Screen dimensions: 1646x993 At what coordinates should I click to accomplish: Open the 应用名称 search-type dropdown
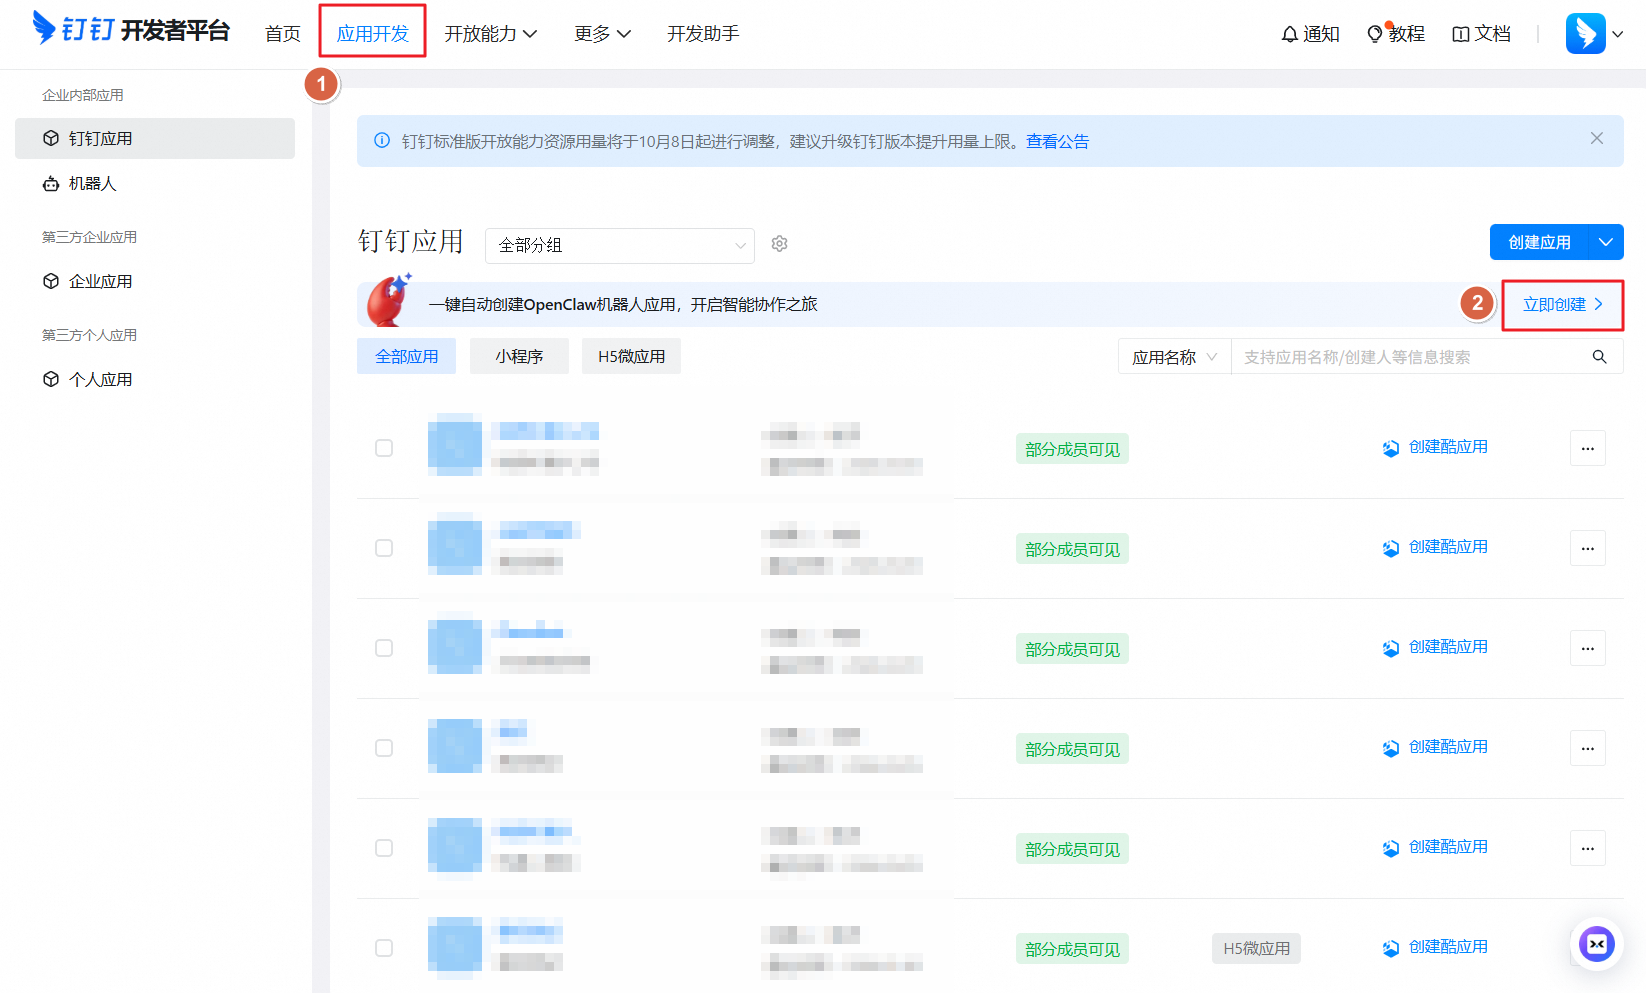click(x=1174, y=357)
